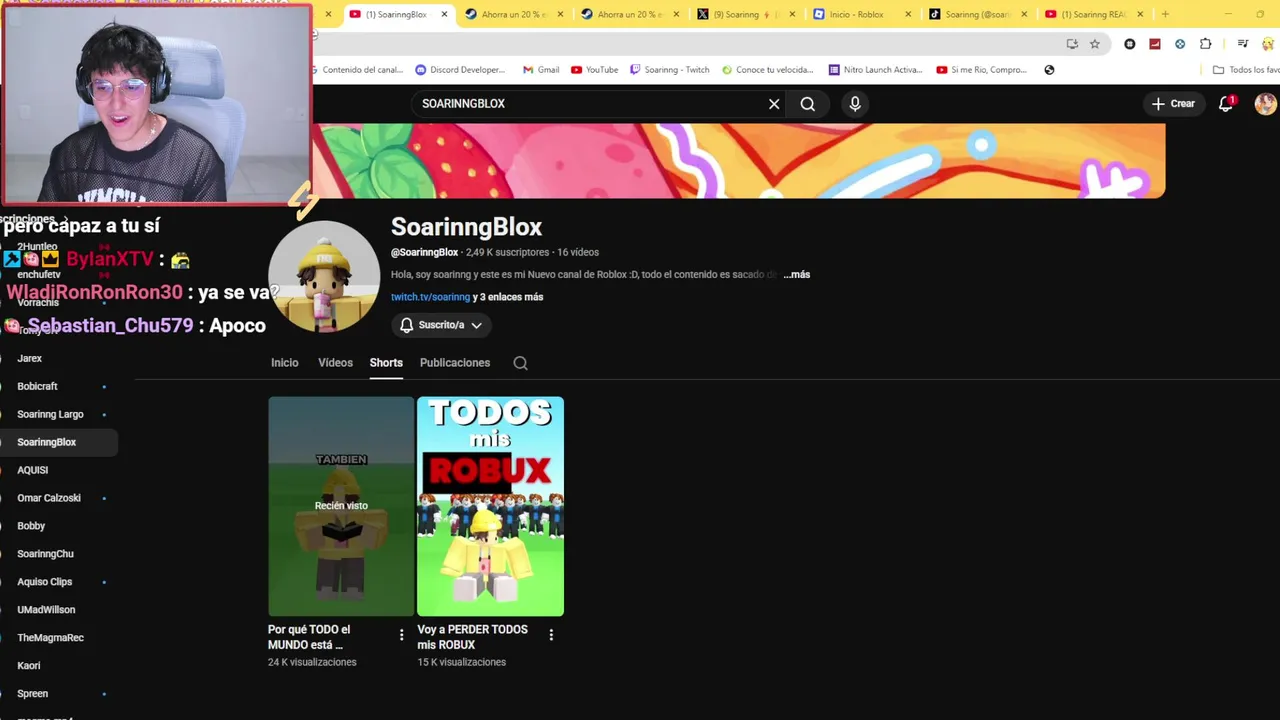Click the 16 vídeos text

(578, 253)
